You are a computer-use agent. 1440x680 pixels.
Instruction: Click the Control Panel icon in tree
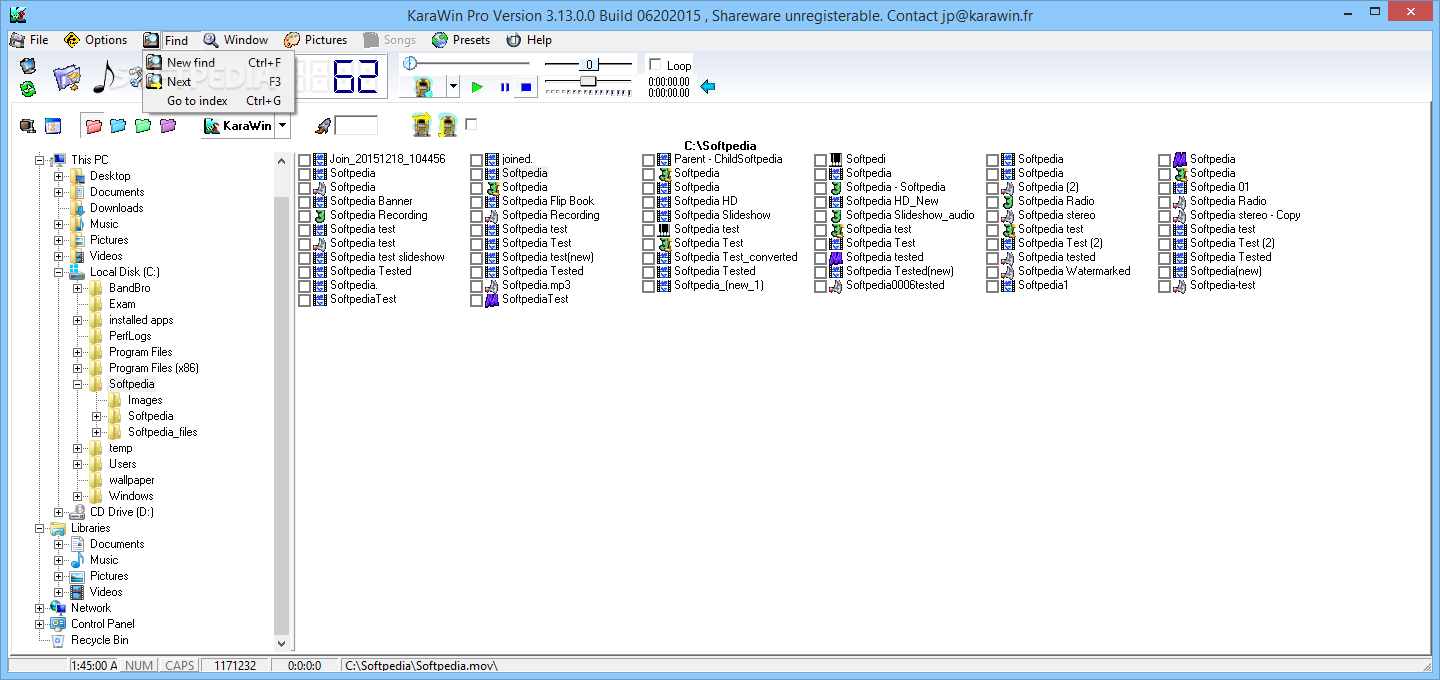(x=58, y=624)
